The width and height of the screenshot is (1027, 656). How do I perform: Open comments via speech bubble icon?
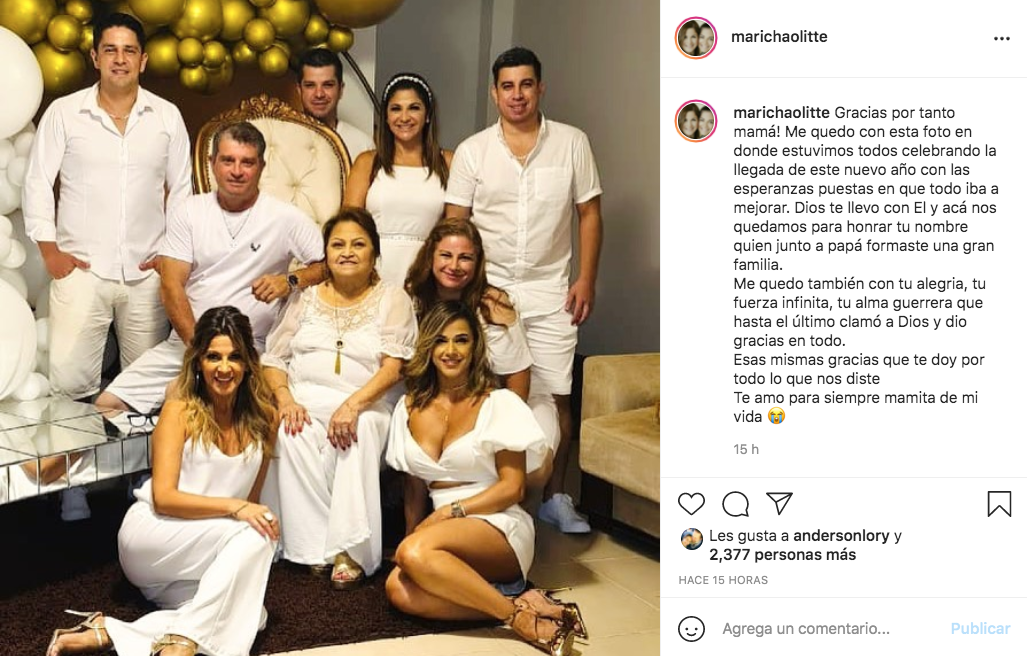[736, 503]
